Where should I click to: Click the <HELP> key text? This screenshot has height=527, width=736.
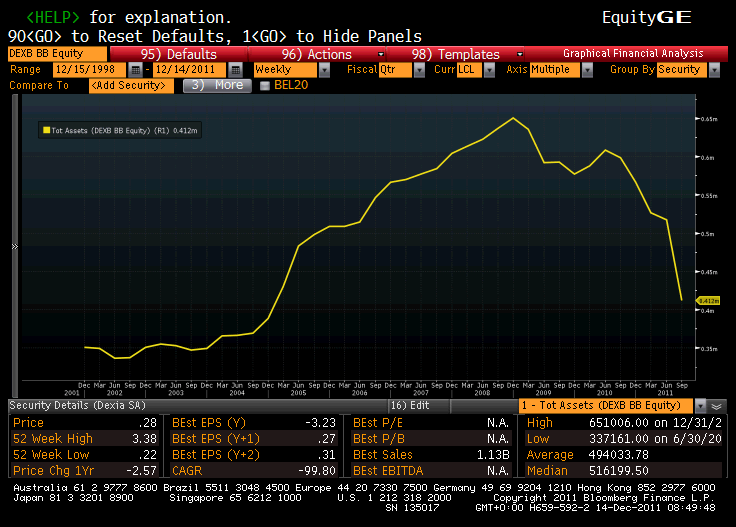53,18
